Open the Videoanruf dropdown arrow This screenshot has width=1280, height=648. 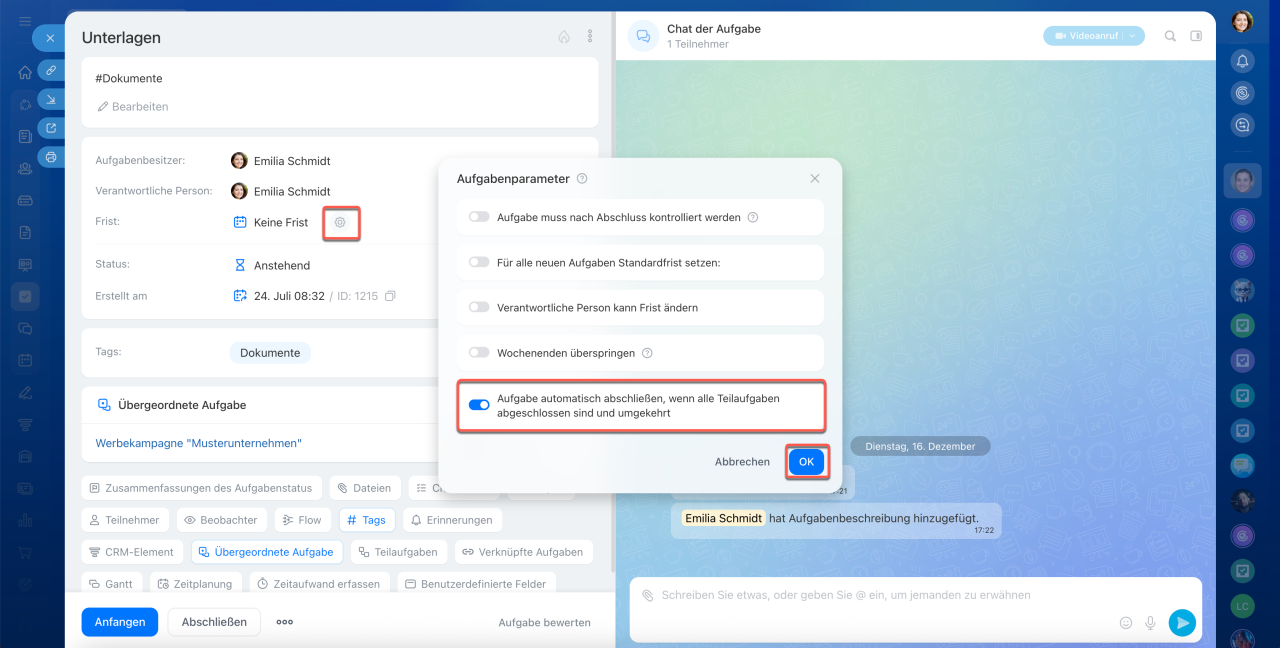(1132, 36)
